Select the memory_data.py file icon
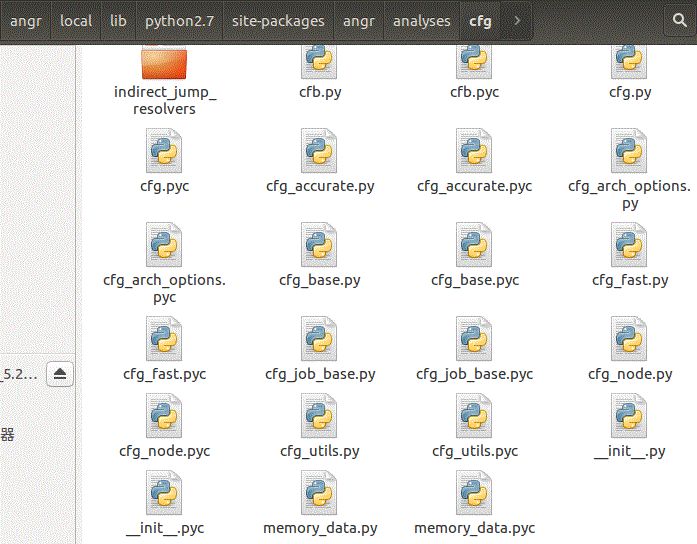This screenshot has width=697, height=544. [319, 493]
